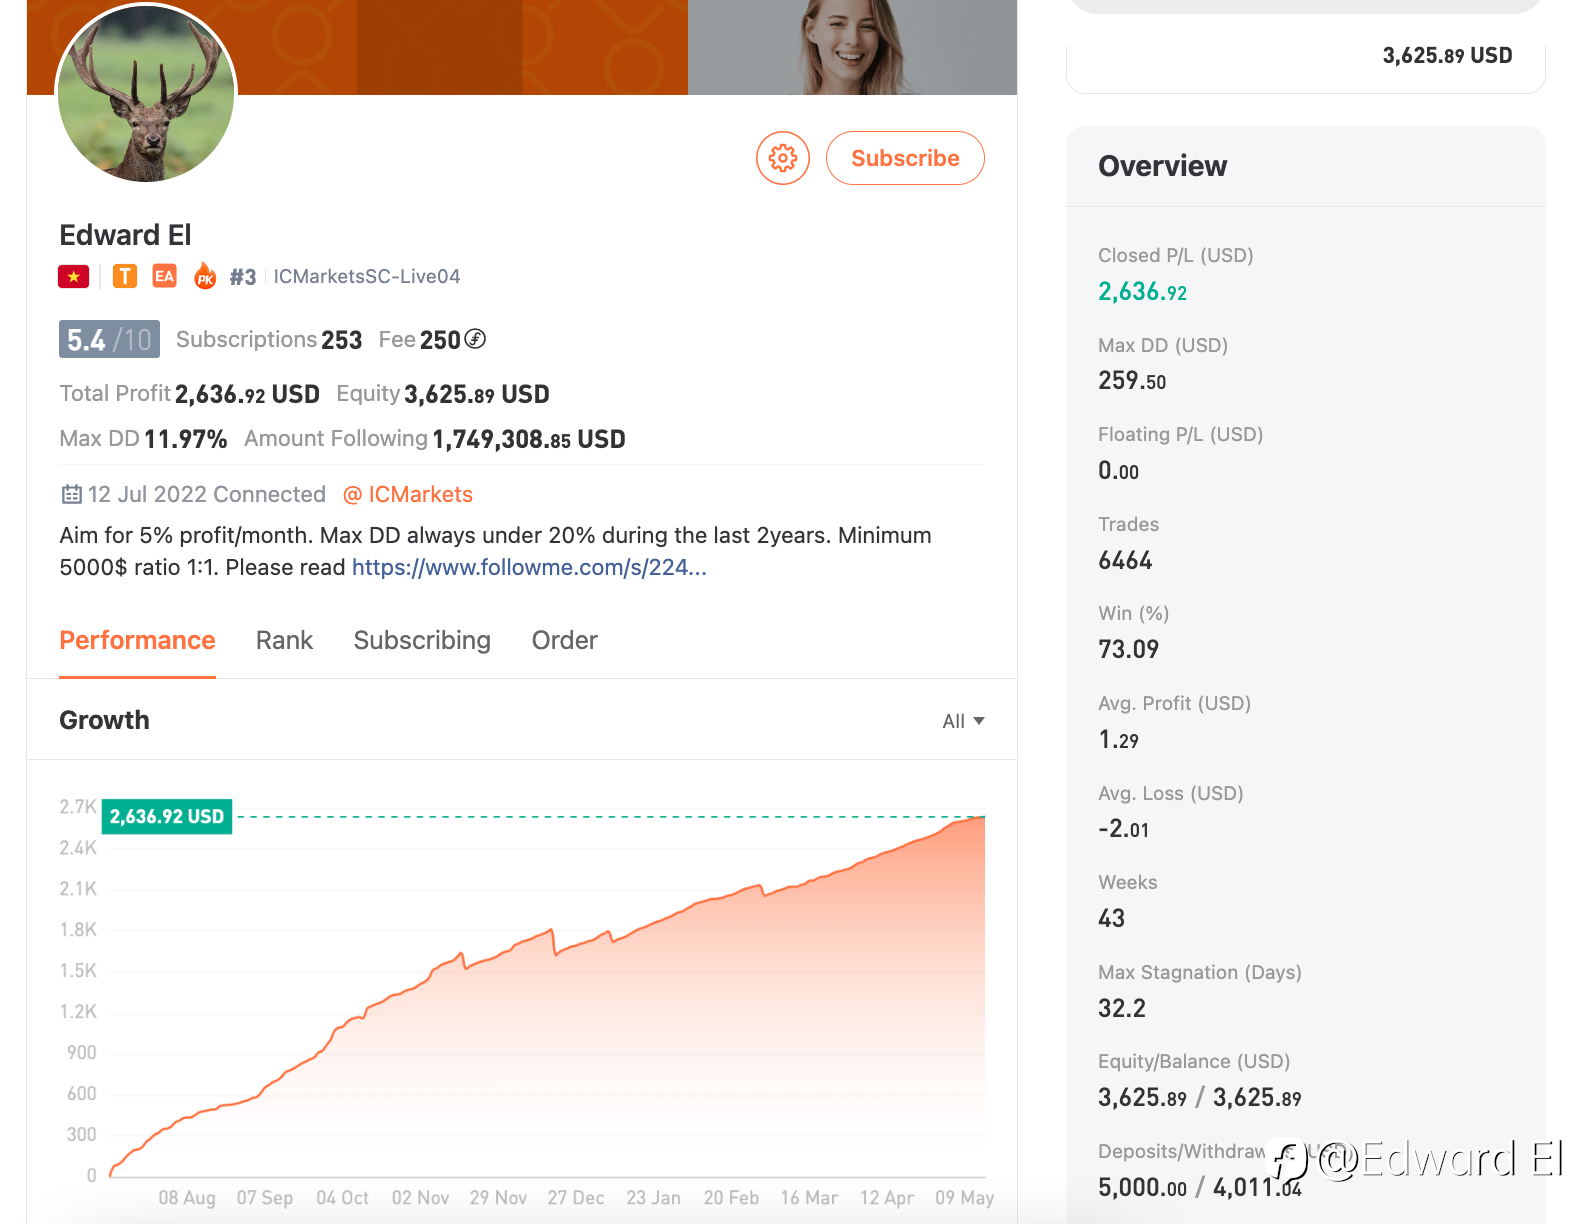Select the ICMarketsSC-Live04 server name
The image size is (1578, 1224).
click(367, 276)
